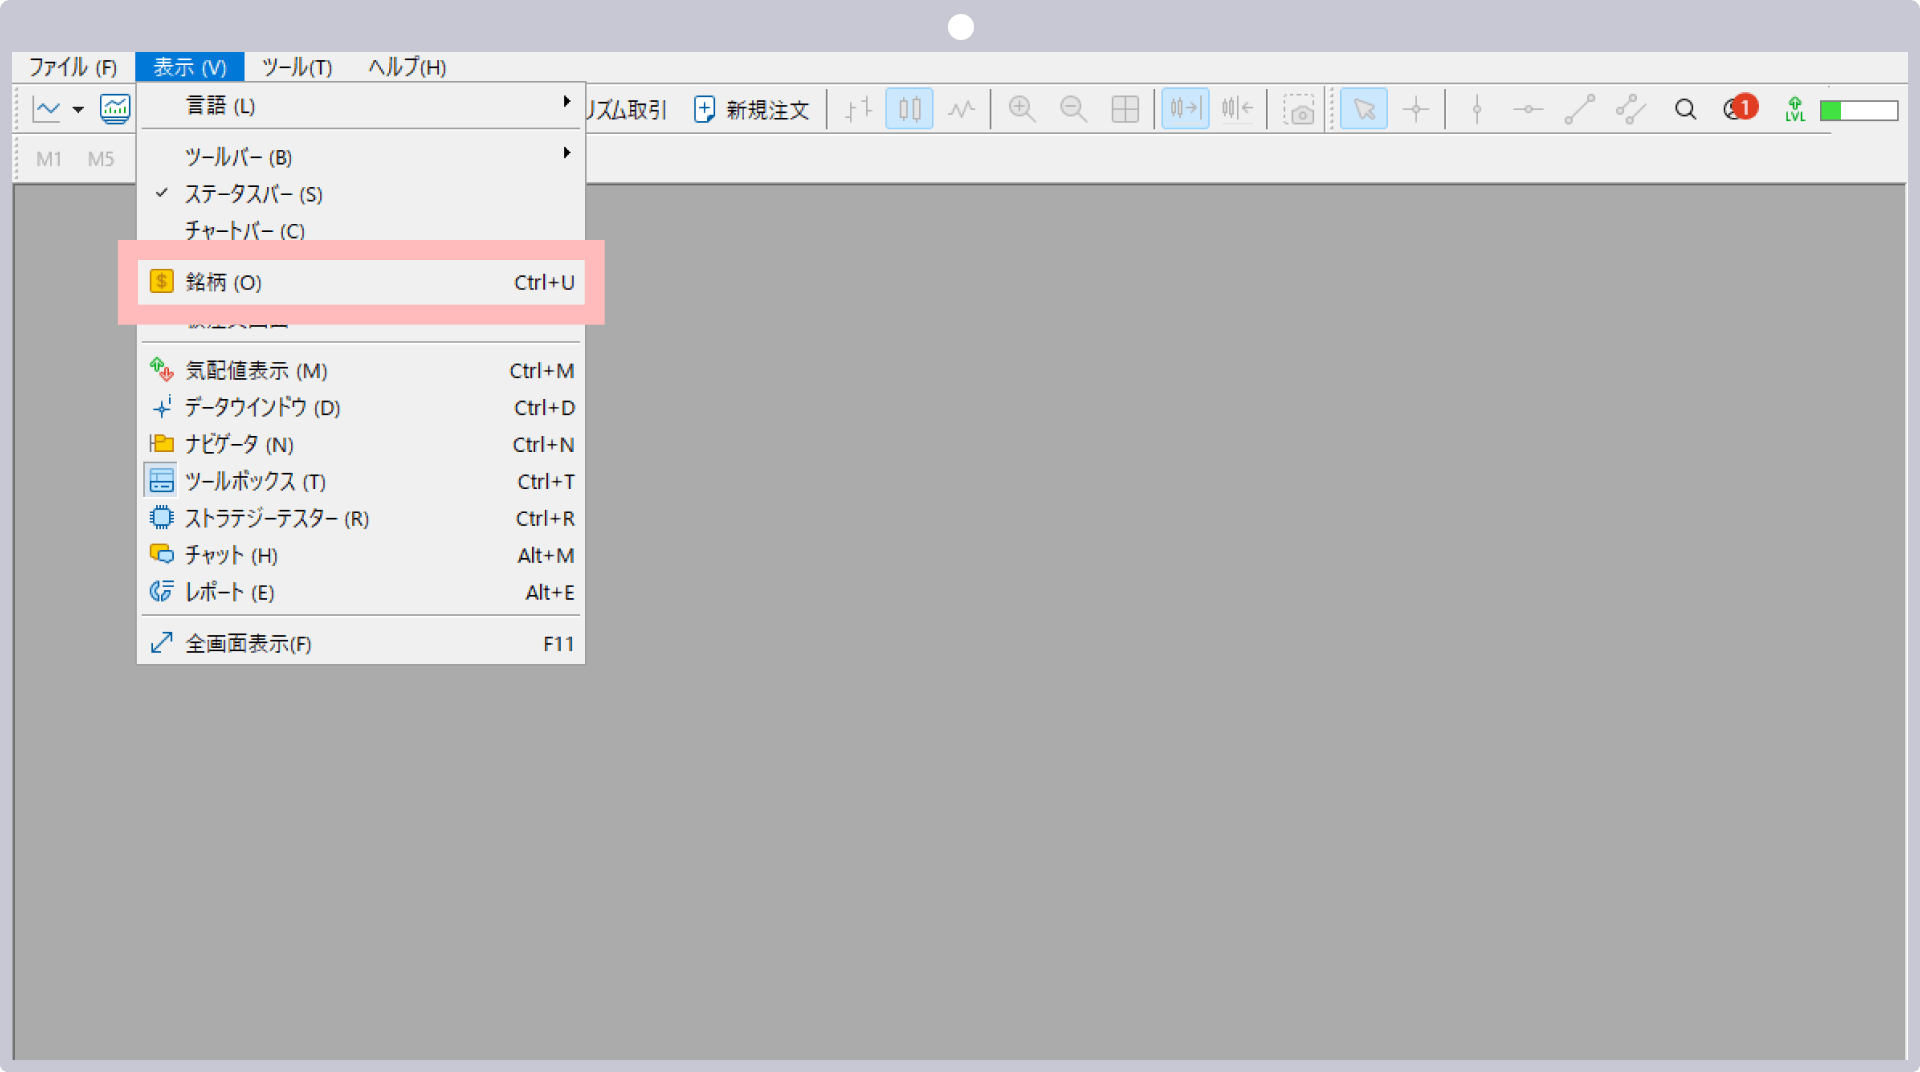
Task: Open the ヘルプ(H) menu
Action: (x=407, y=67)
